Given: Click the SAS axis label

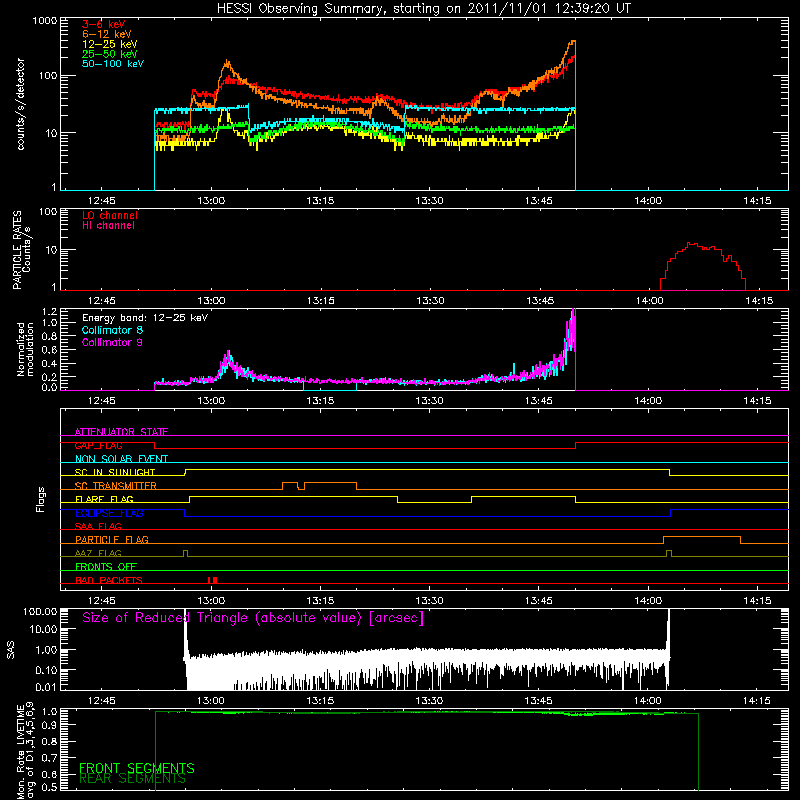Looking at the screenshot, I should point(11,650).
